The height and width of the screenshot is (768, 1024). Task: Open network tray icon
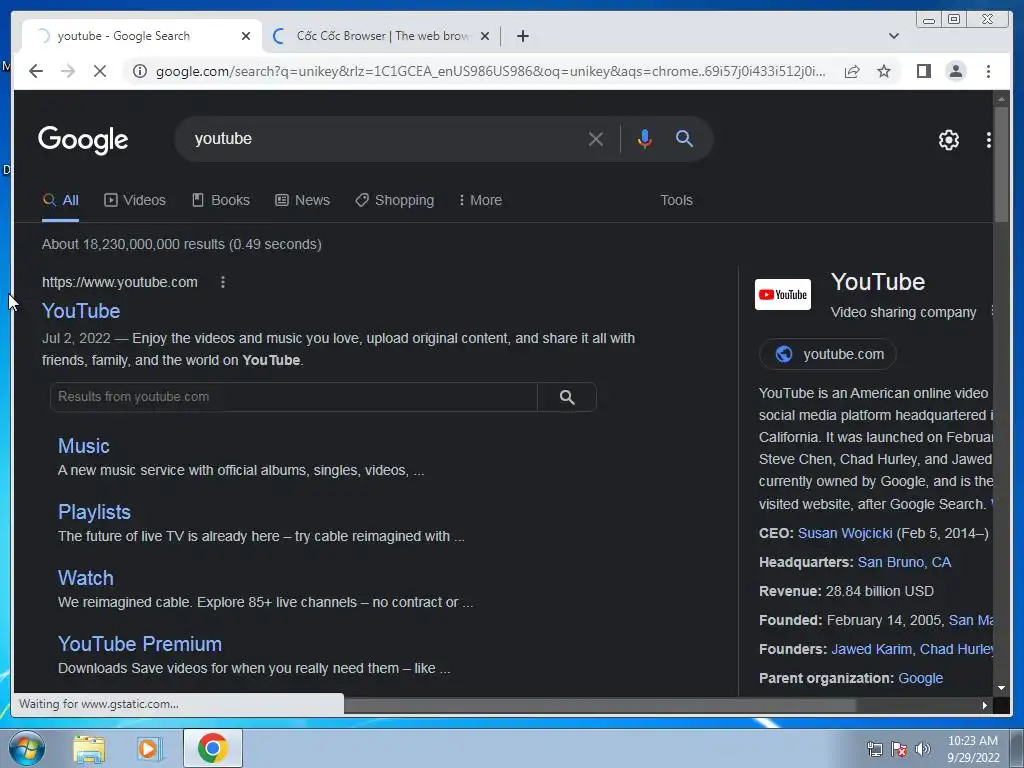pos(874,749)
